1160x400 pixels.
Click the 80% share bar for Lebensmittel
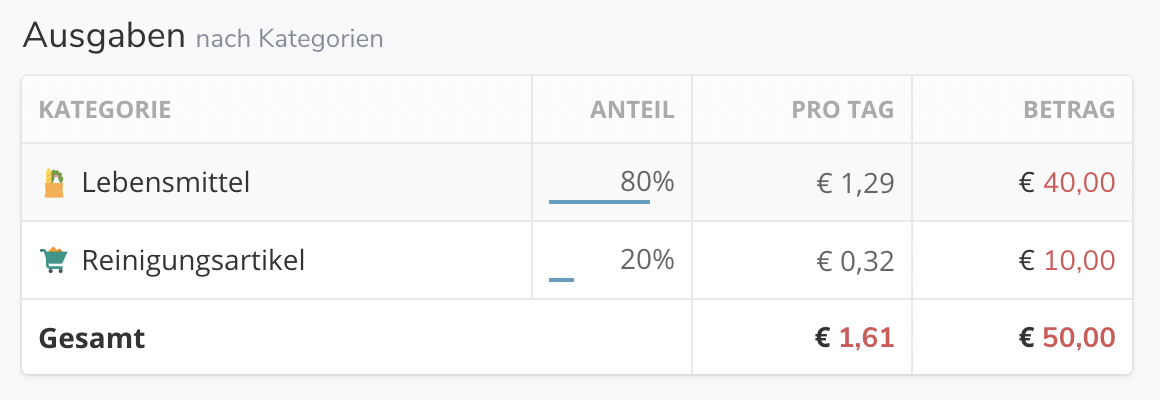pos(599,201)
